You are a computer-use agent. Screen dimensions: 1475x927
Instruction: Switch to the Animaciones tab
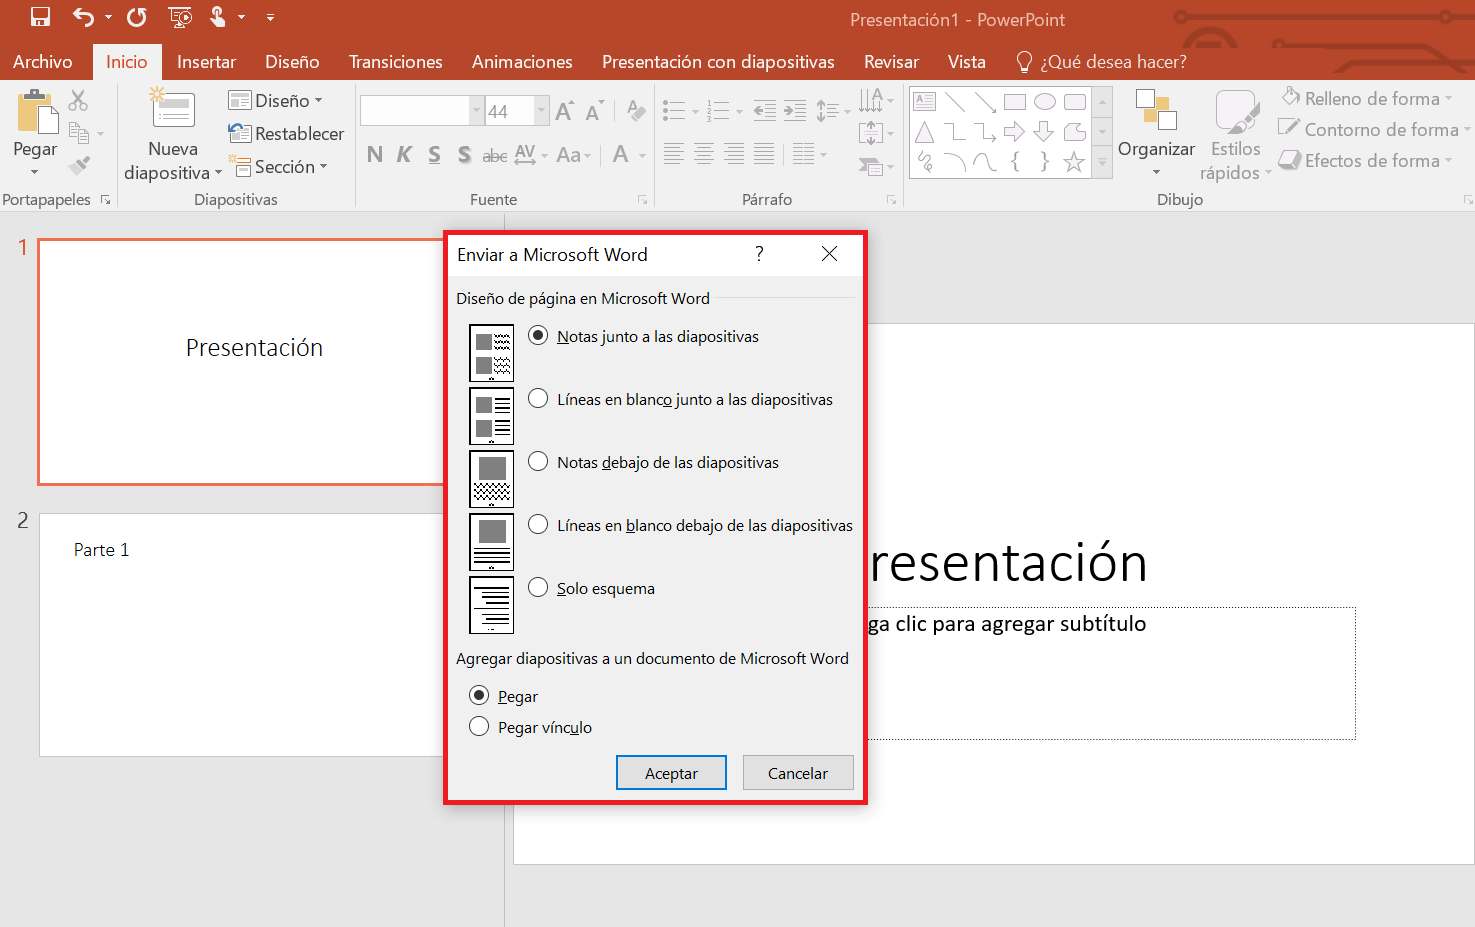point(522,62)
